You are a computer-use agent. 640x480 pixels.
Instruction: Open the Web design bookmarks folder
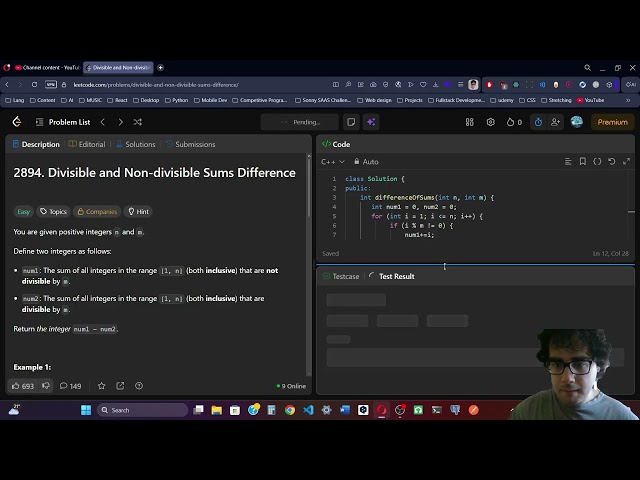click(x=374, y=100)
